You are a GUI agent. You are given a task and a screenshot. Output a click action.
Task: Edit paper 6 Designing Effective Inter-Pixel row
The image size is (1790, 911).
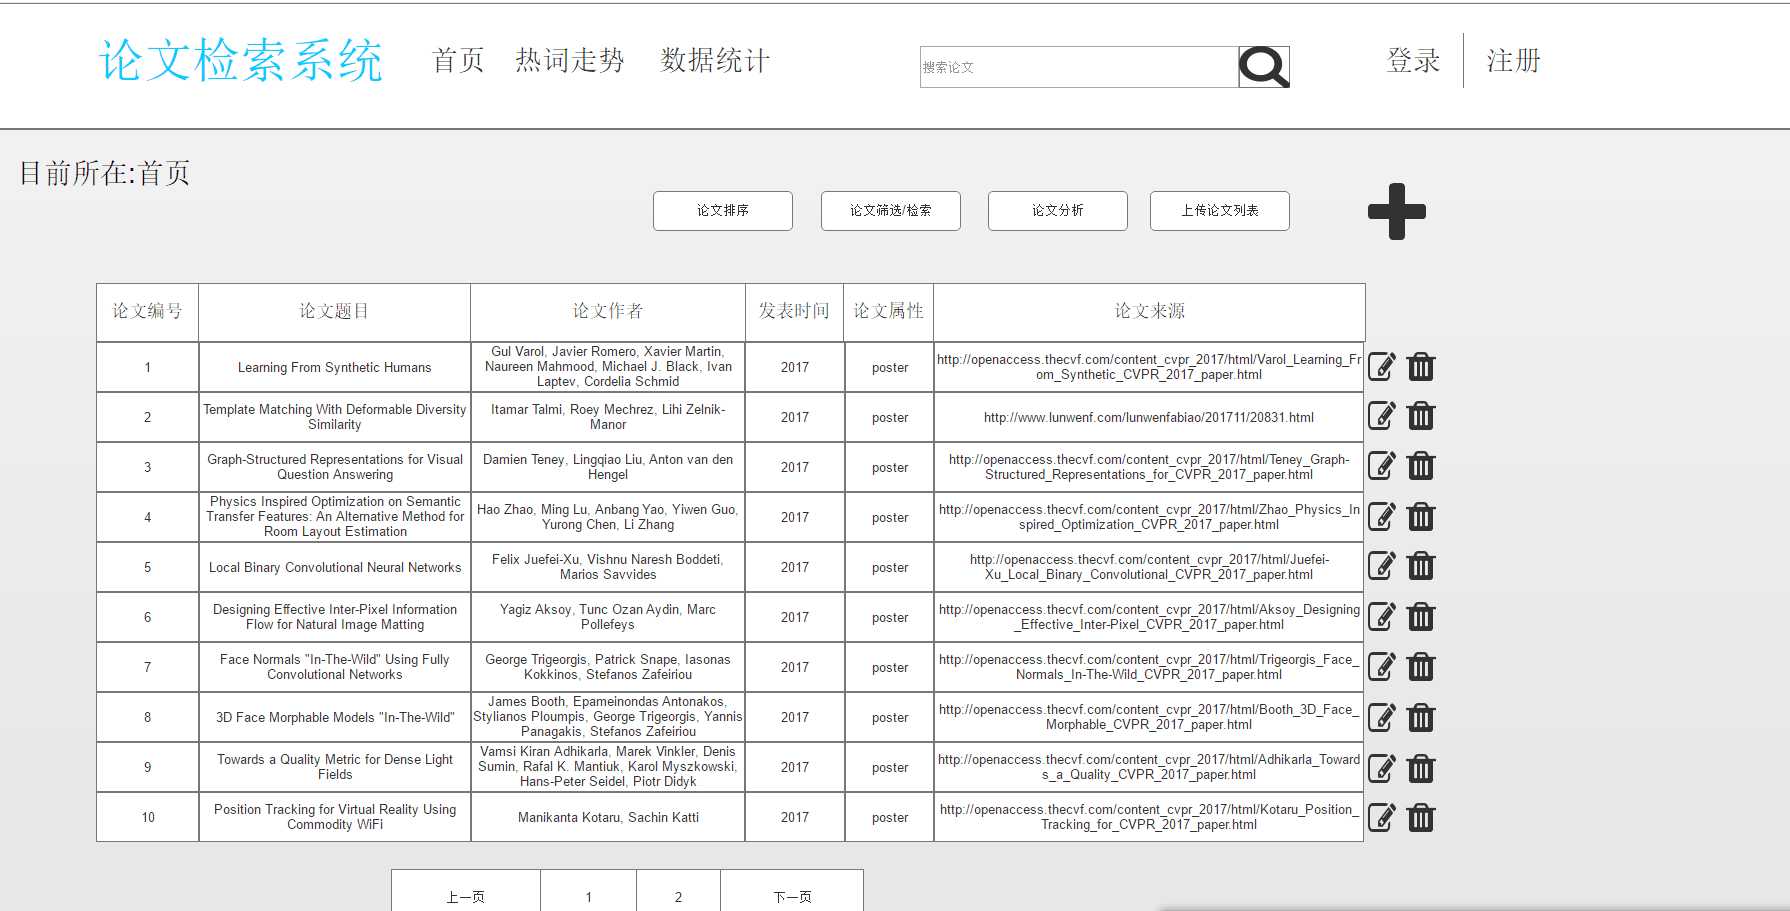pos(1381,617)
